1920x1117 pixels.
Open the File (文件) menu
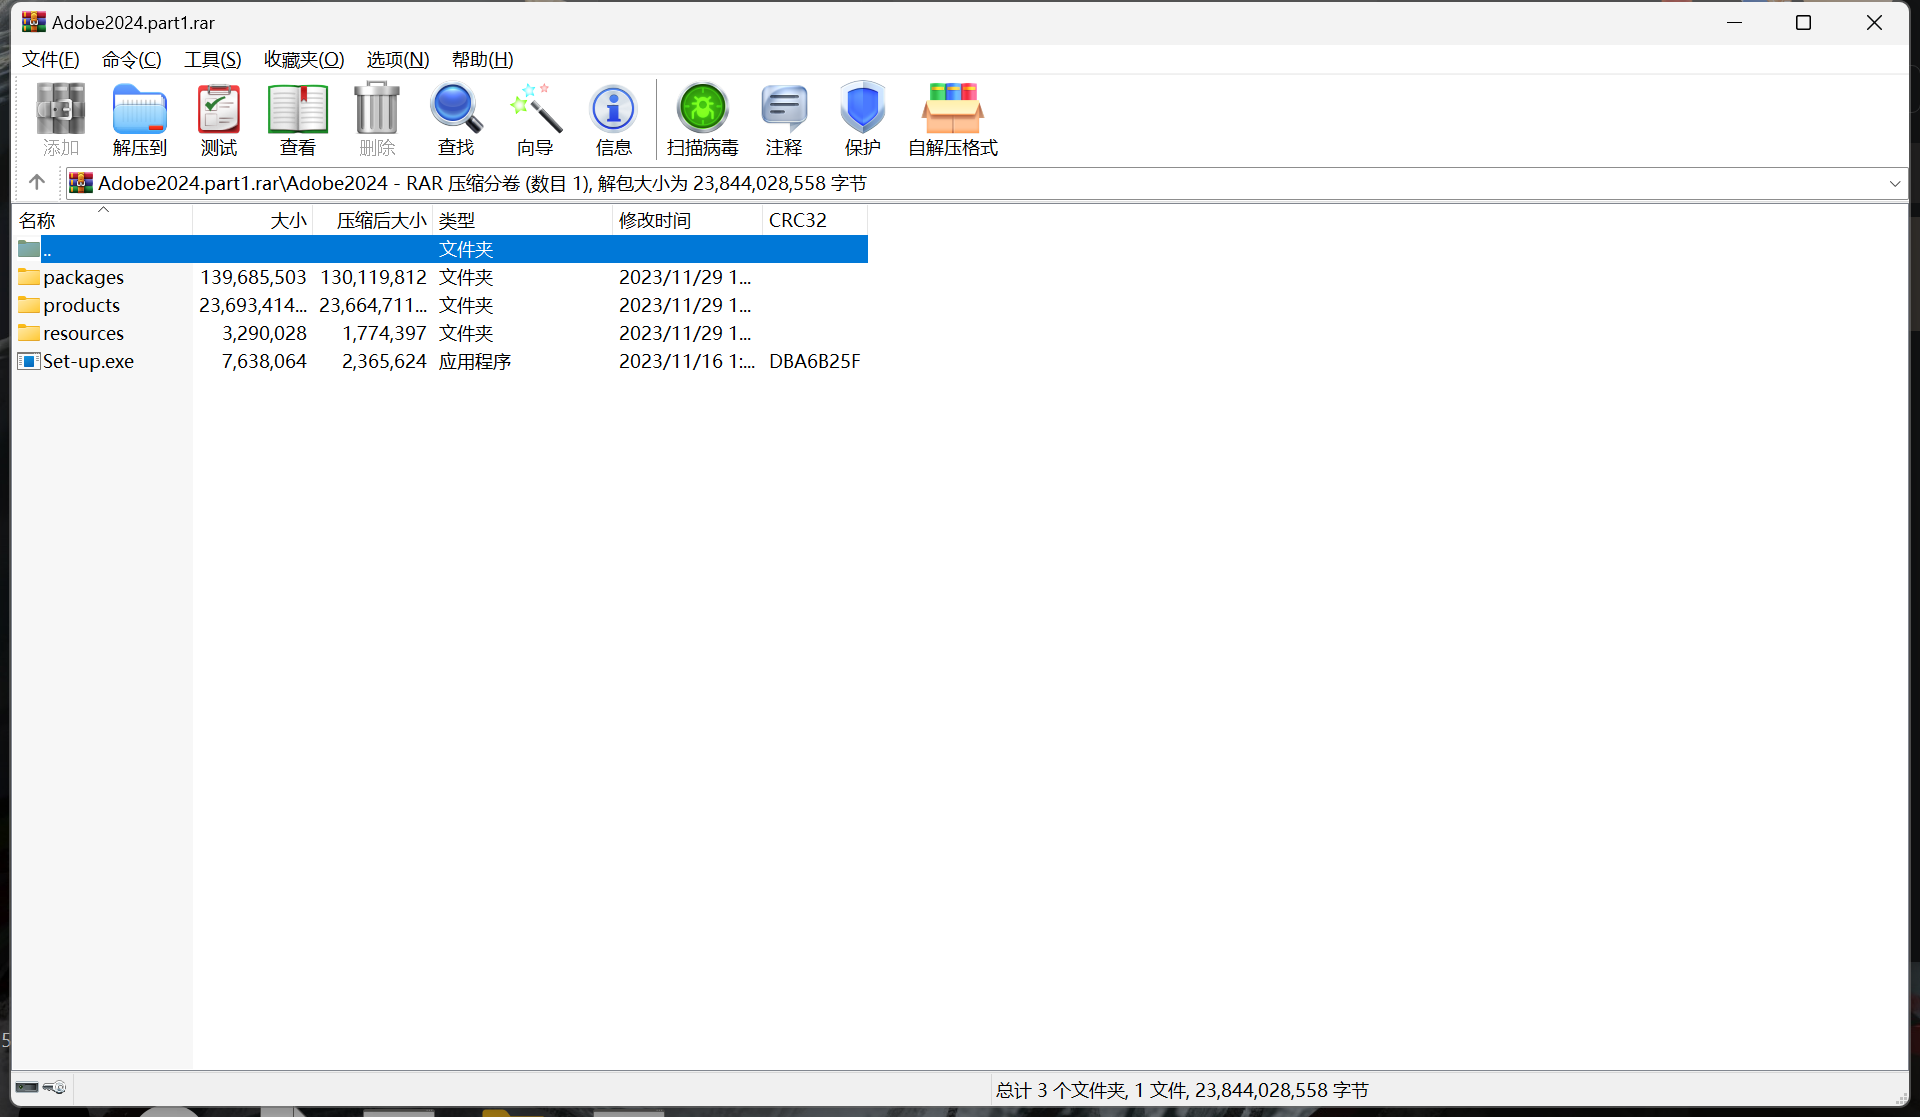[x=51, y=59]
